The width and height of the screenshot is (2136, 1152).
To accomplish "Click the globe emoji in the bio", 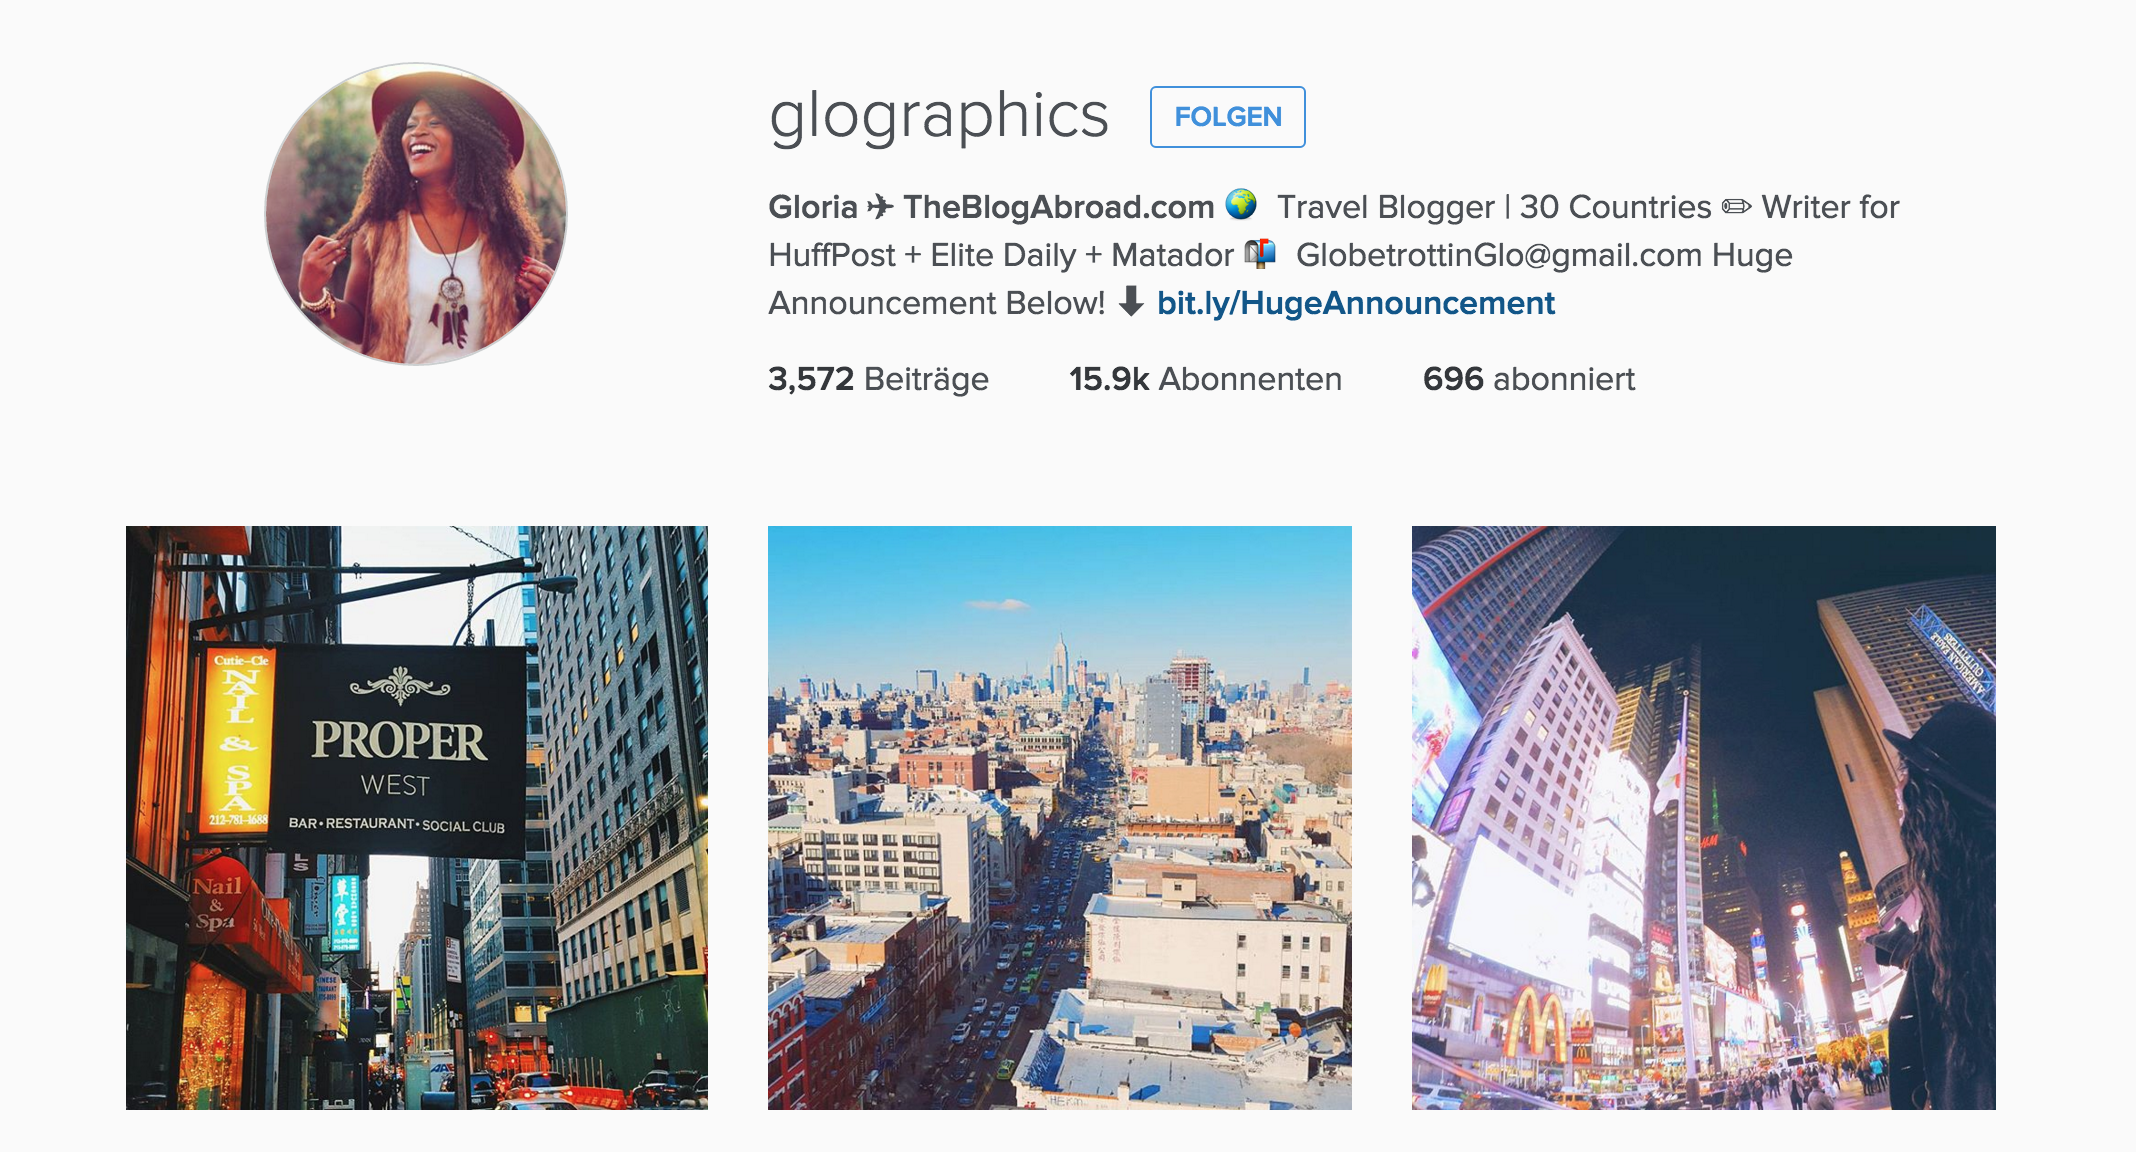I will click(x=1241, y=204).
